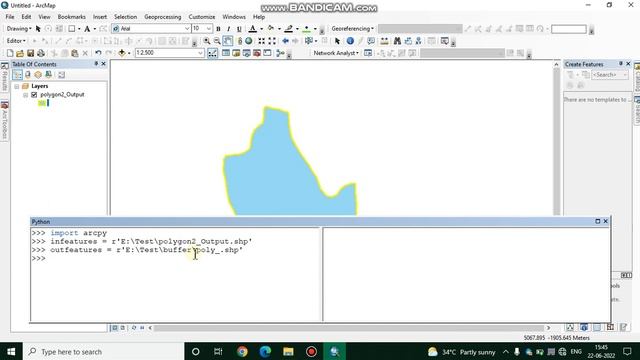Open the Geoprocessing menu
640x360 pixels.
click(x=162, y=17)
